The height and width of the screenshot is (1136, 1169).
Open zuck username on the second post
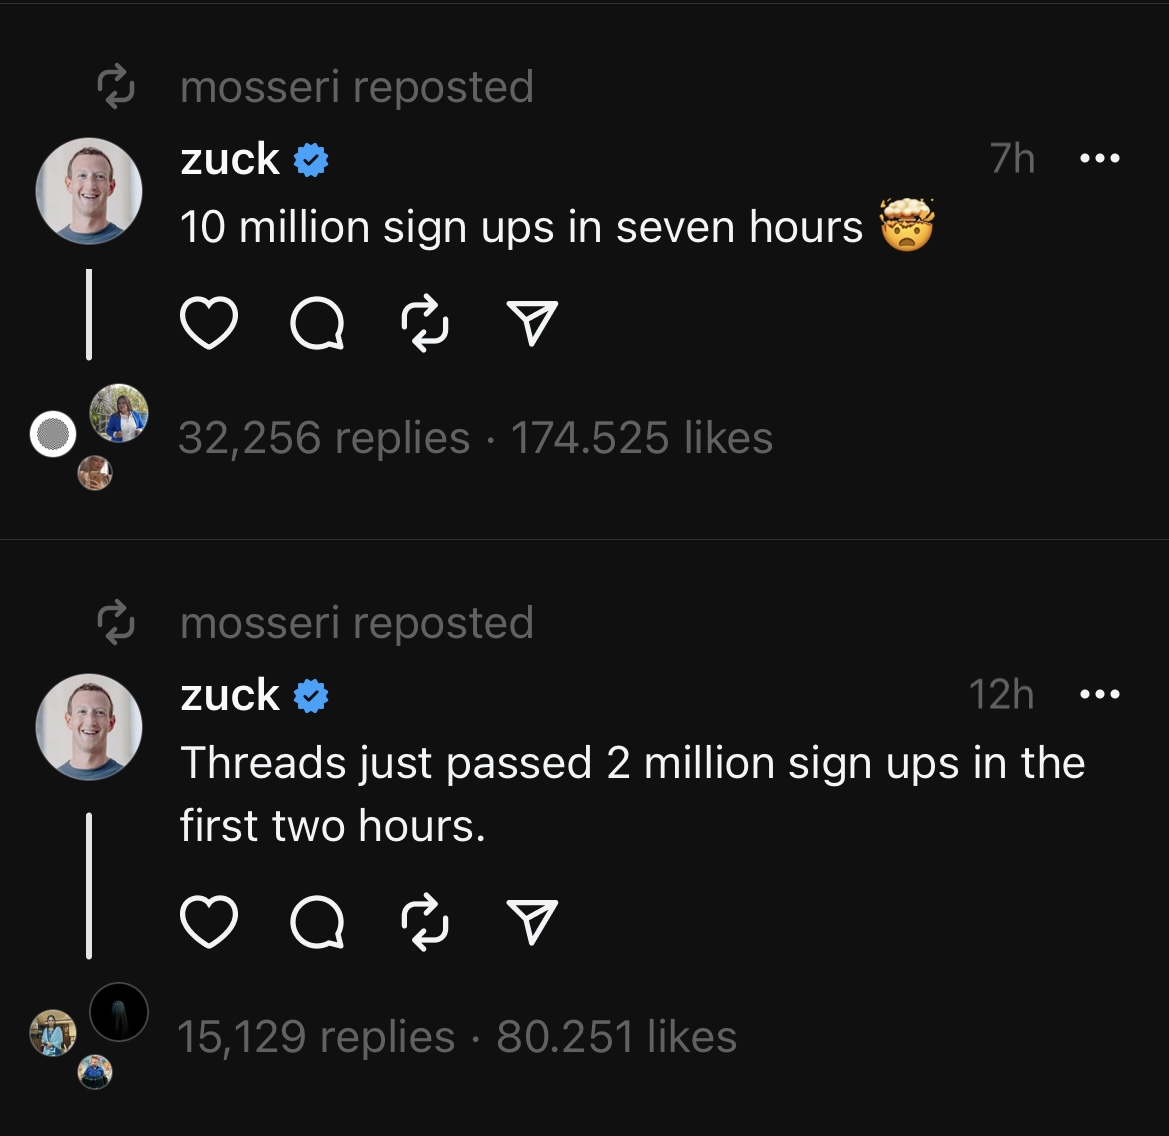(230, 695)
